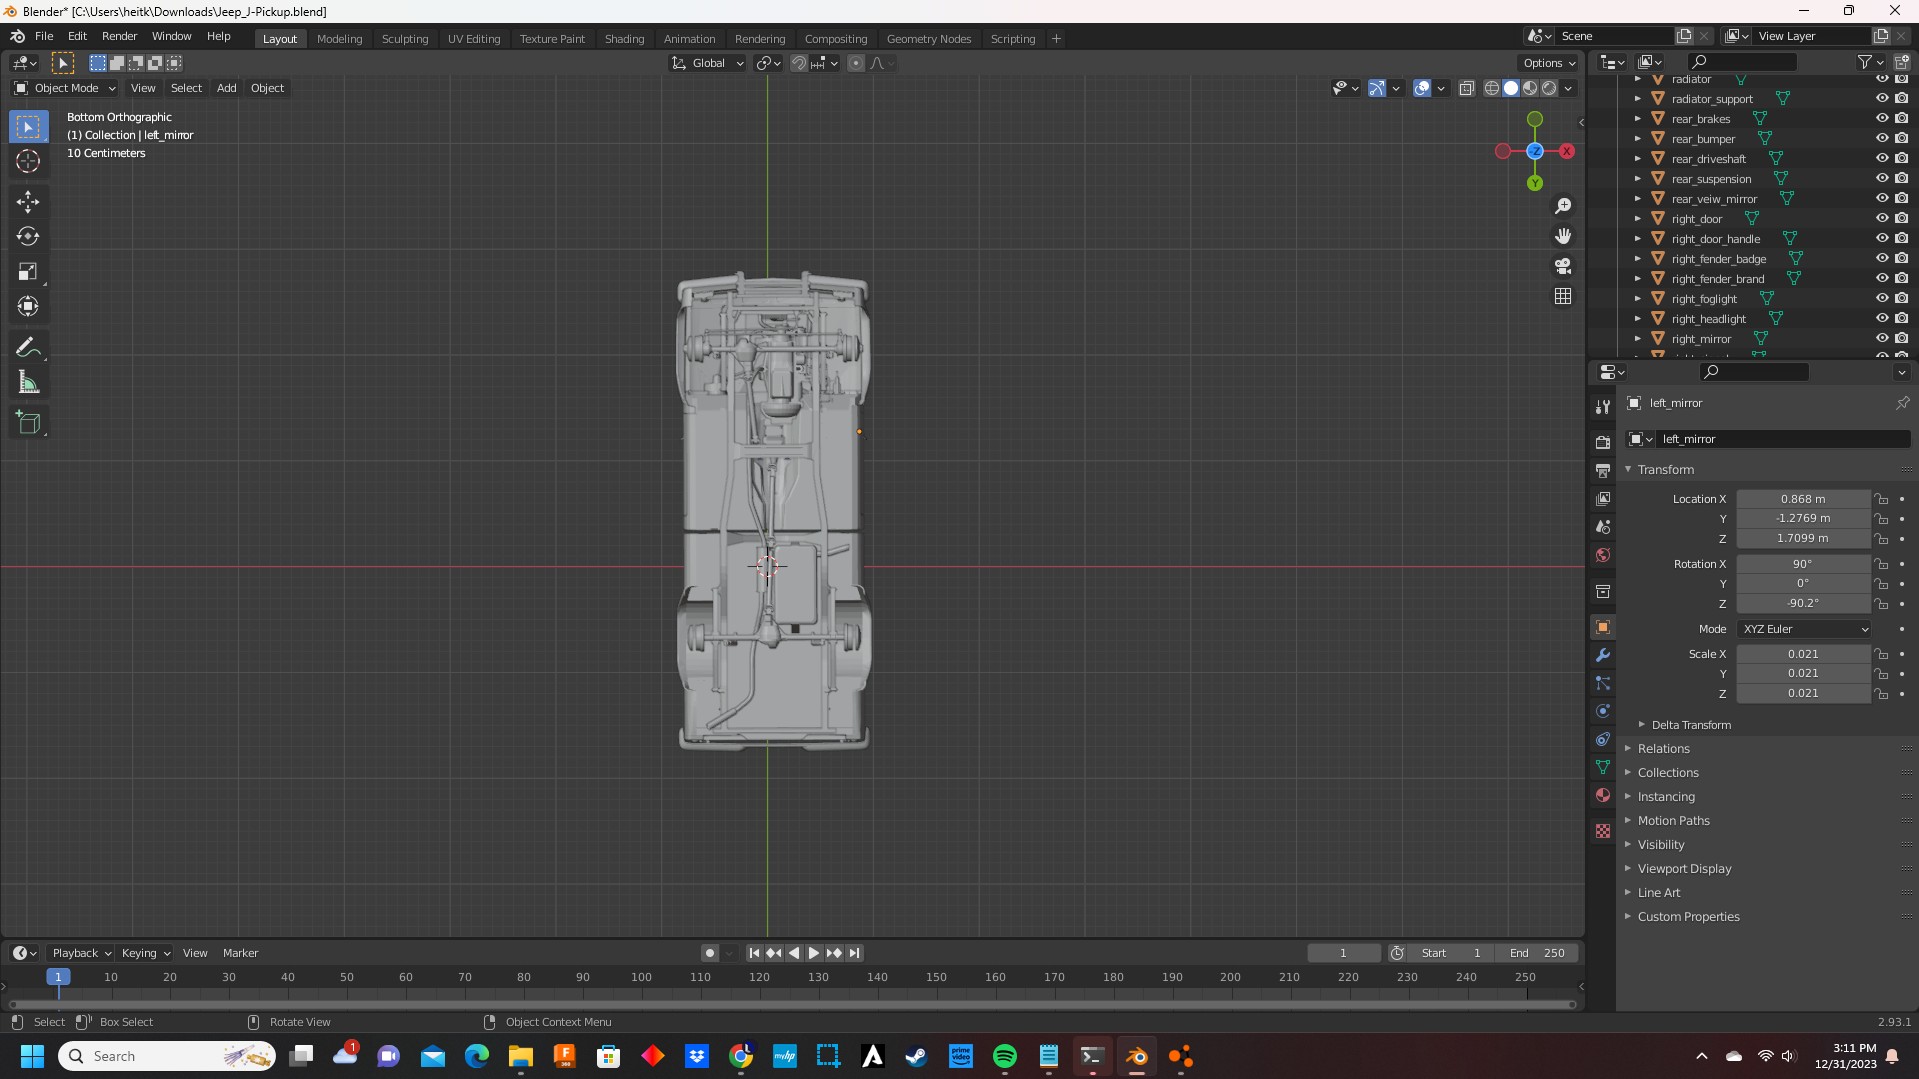Toggle perspective/orthographic grid icon in viewport
This screenshot has height=1079, width=1919.
[1563, 296]
